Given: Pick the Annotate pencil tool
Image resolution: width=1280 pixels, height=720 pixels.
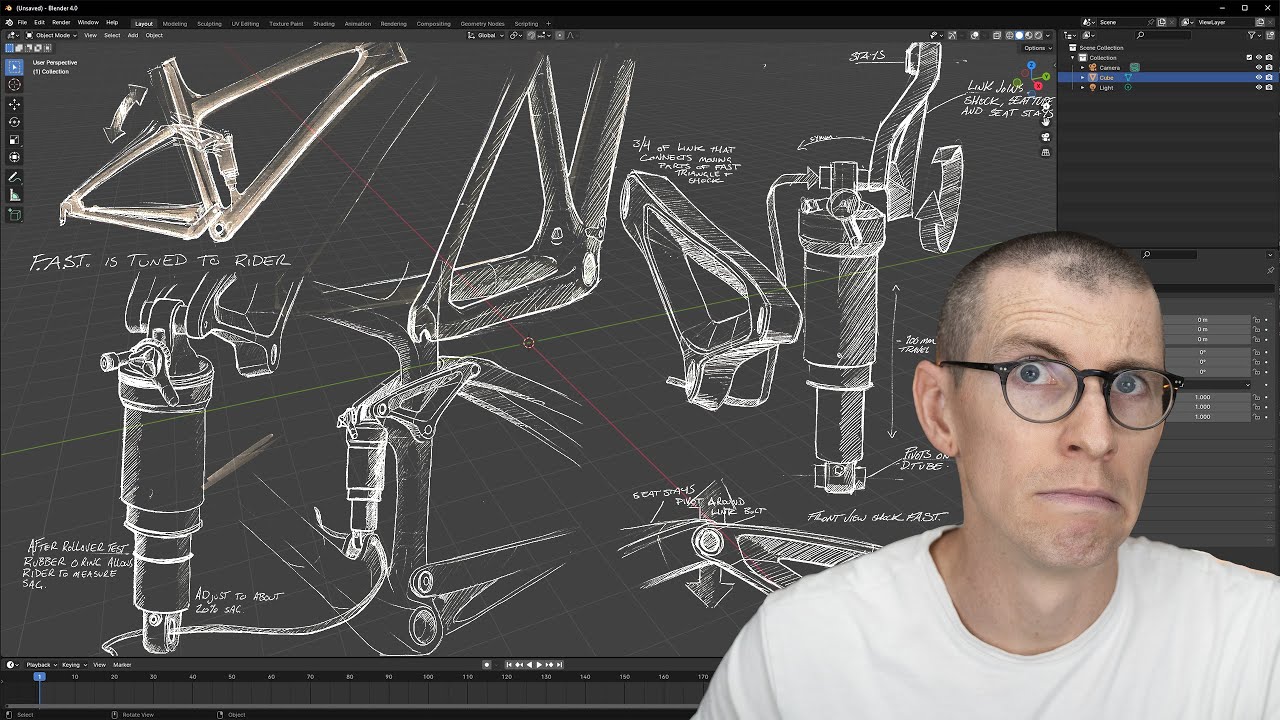Looking at the screenshot, I should pyautogui.click(x=14, y=177).
